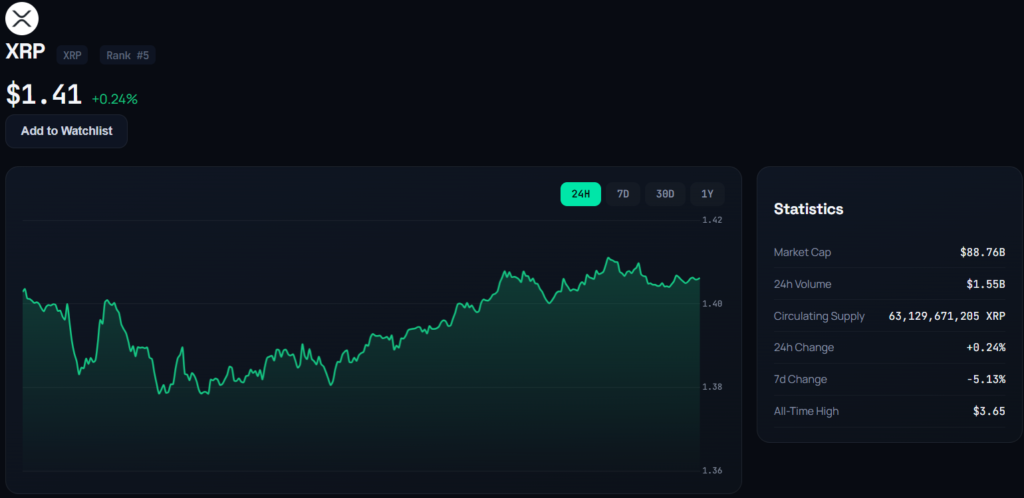Click the XRP coin name heading
Viewport: 1024px width, 498px height.
(25, 52)
